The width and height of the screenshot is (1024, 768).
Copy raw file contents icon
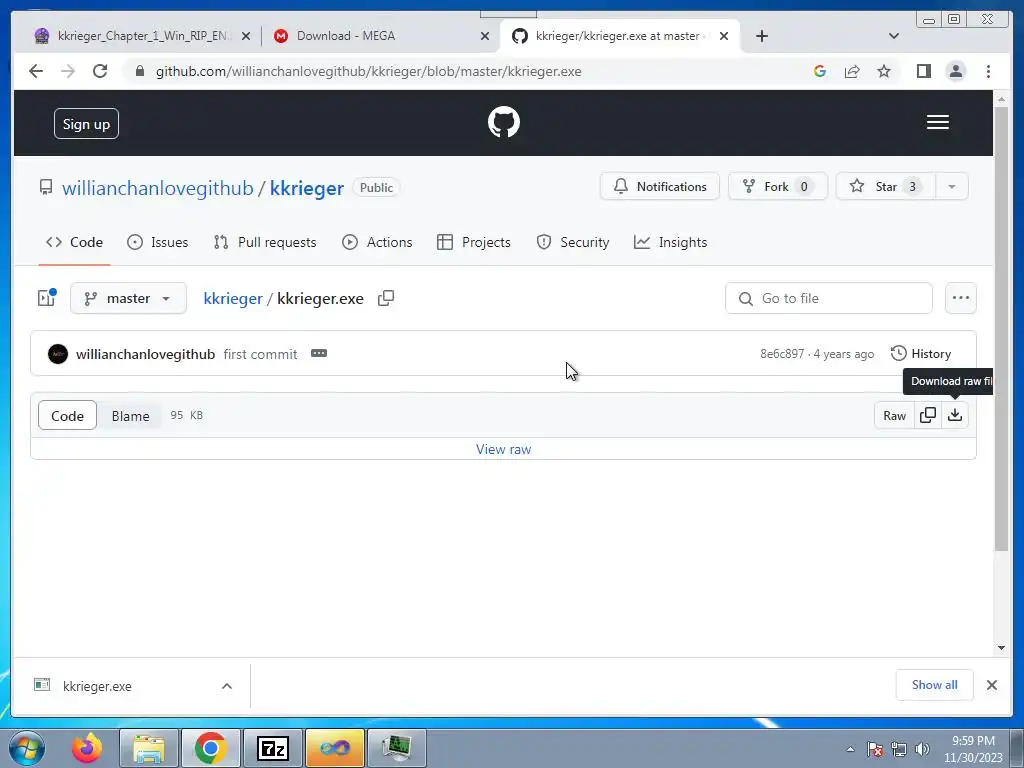(927, 415)
